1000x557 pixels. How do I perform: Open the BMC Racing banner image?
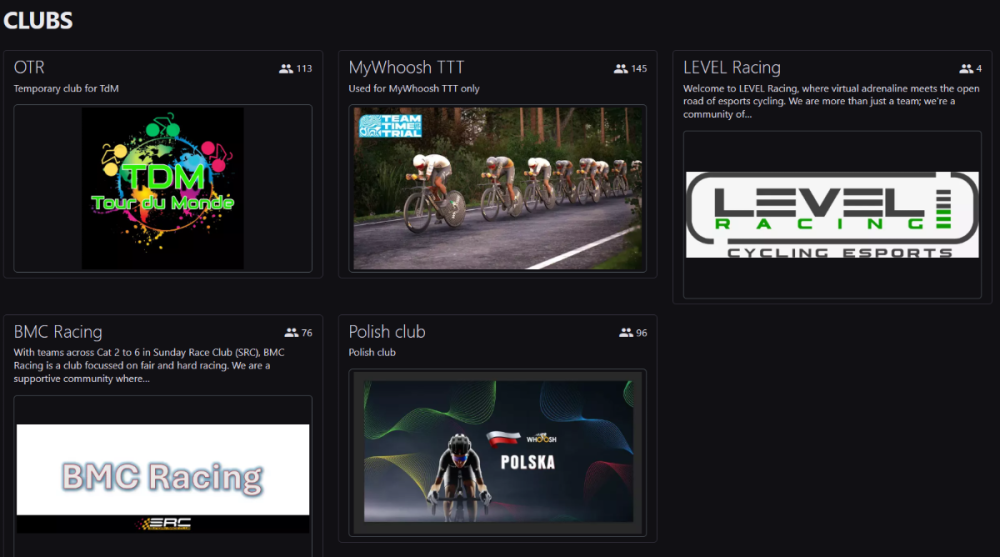click(x=163, y=476)
